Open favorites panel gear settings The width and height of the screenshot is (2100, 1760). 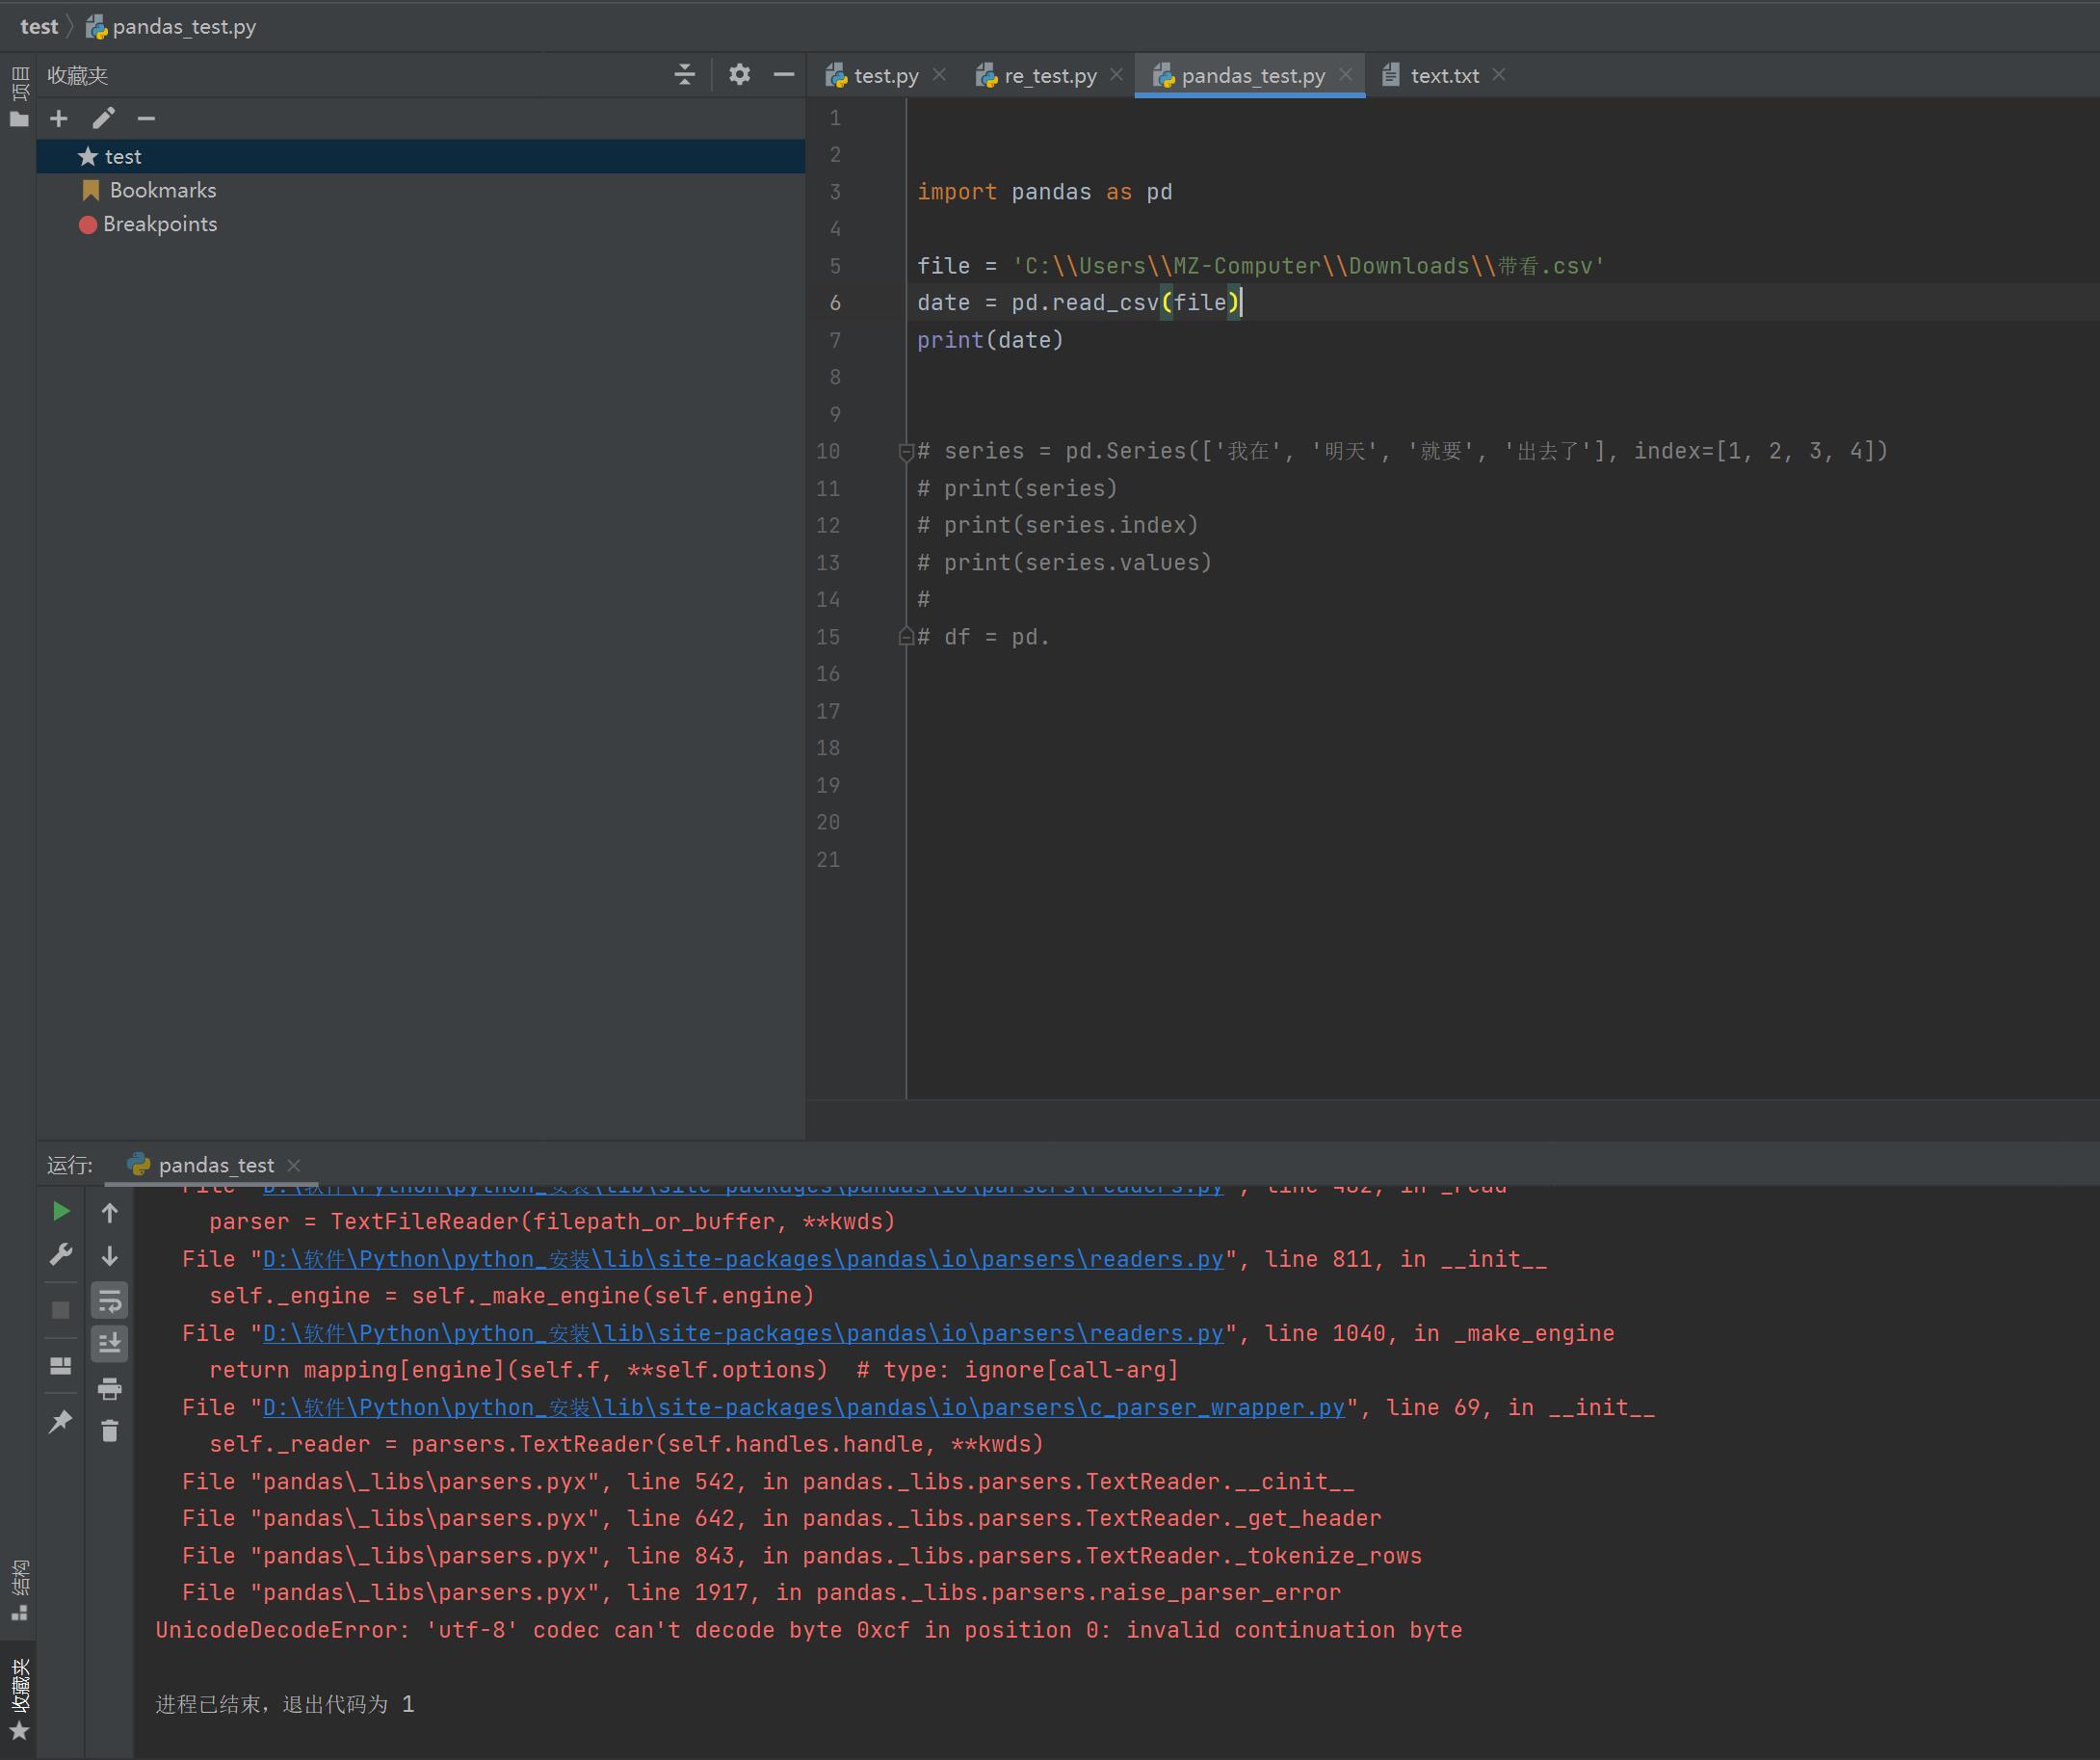(x=739, y=75)
